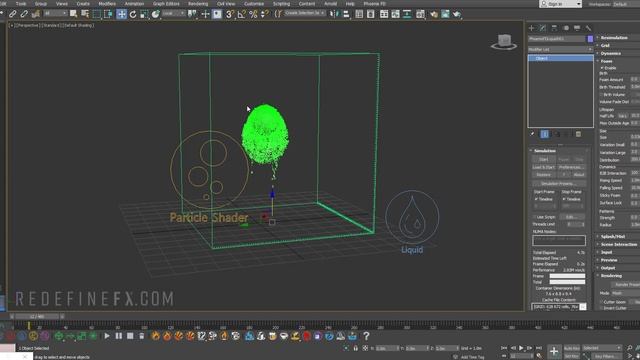The width and height of the screenshot is (640, 360).
Task: Open the Create tab plus icon in command panel
Action: tap(531, 28)
